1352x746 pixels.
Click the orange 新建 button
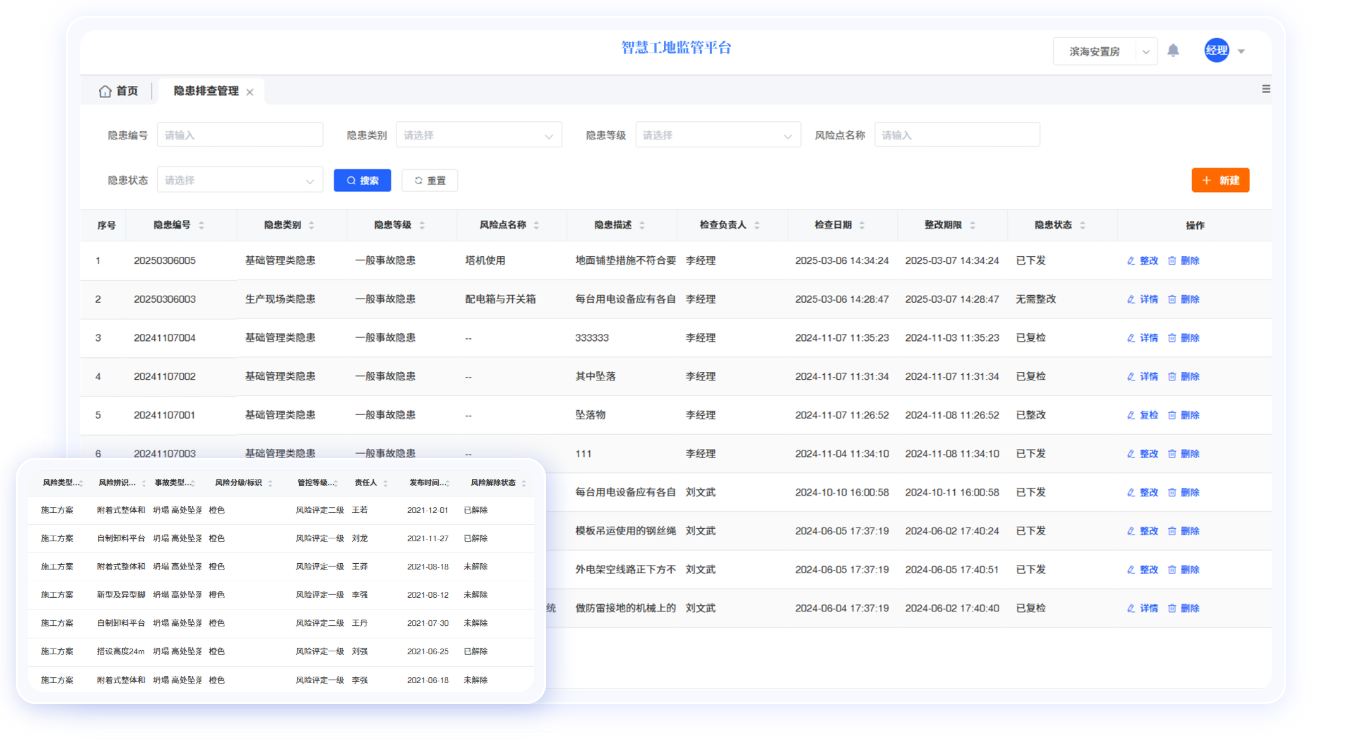[x=1220, y=180]
